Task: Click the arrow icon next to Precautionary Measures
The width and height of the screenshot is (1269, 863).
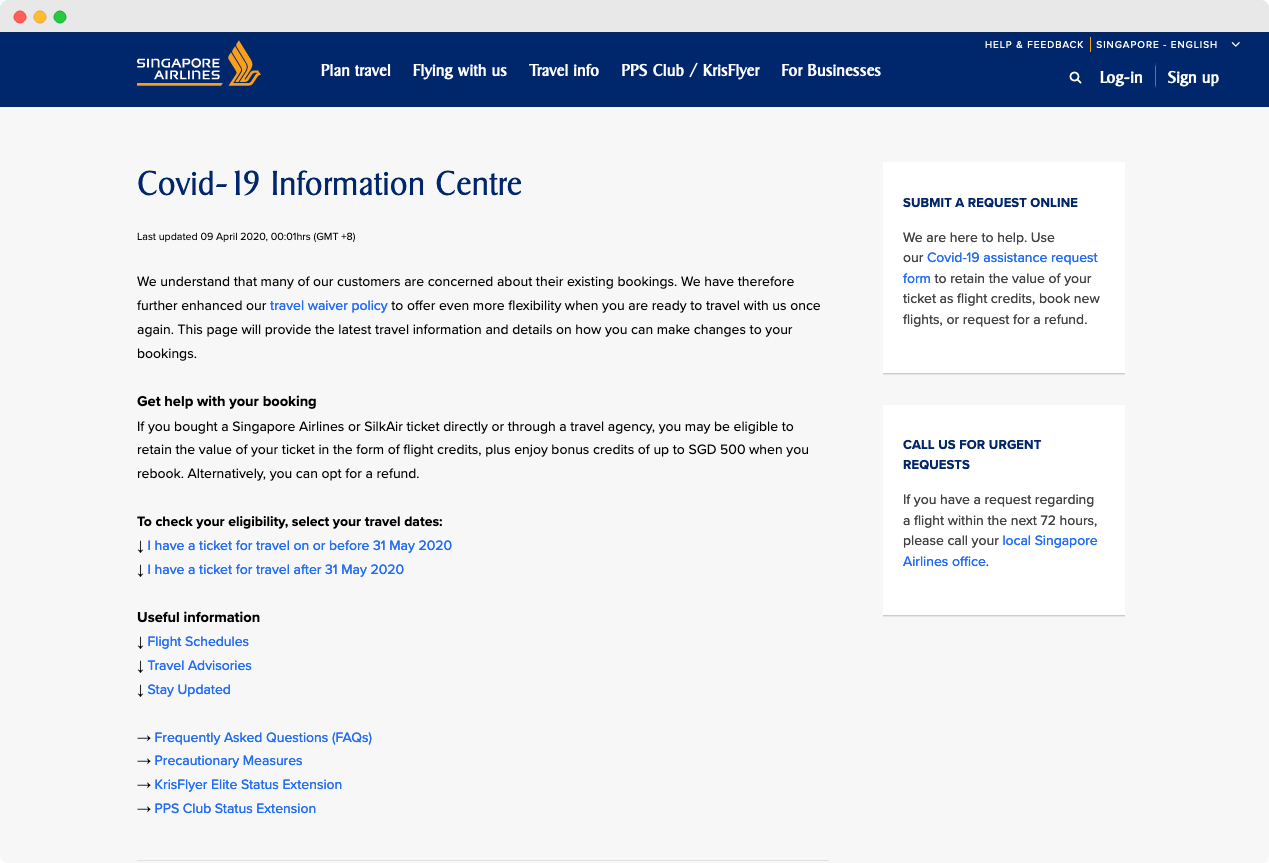Action: coord(143,760)
